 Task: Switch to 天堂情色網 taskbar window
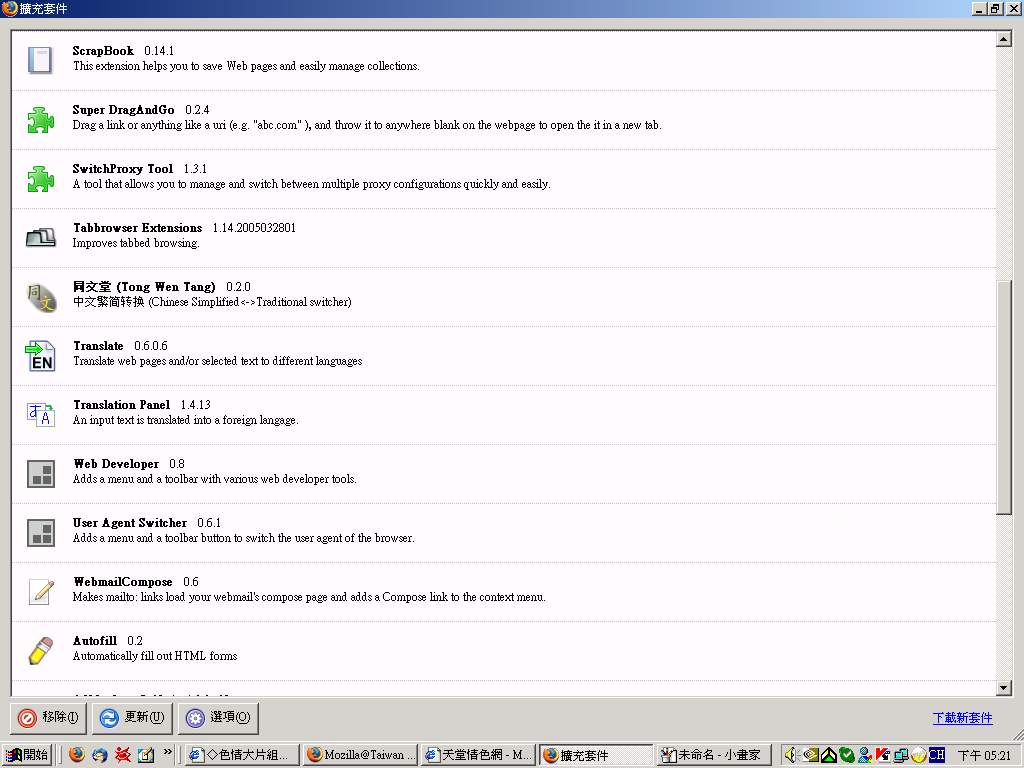pyautogui.click(x=479, y=755)
